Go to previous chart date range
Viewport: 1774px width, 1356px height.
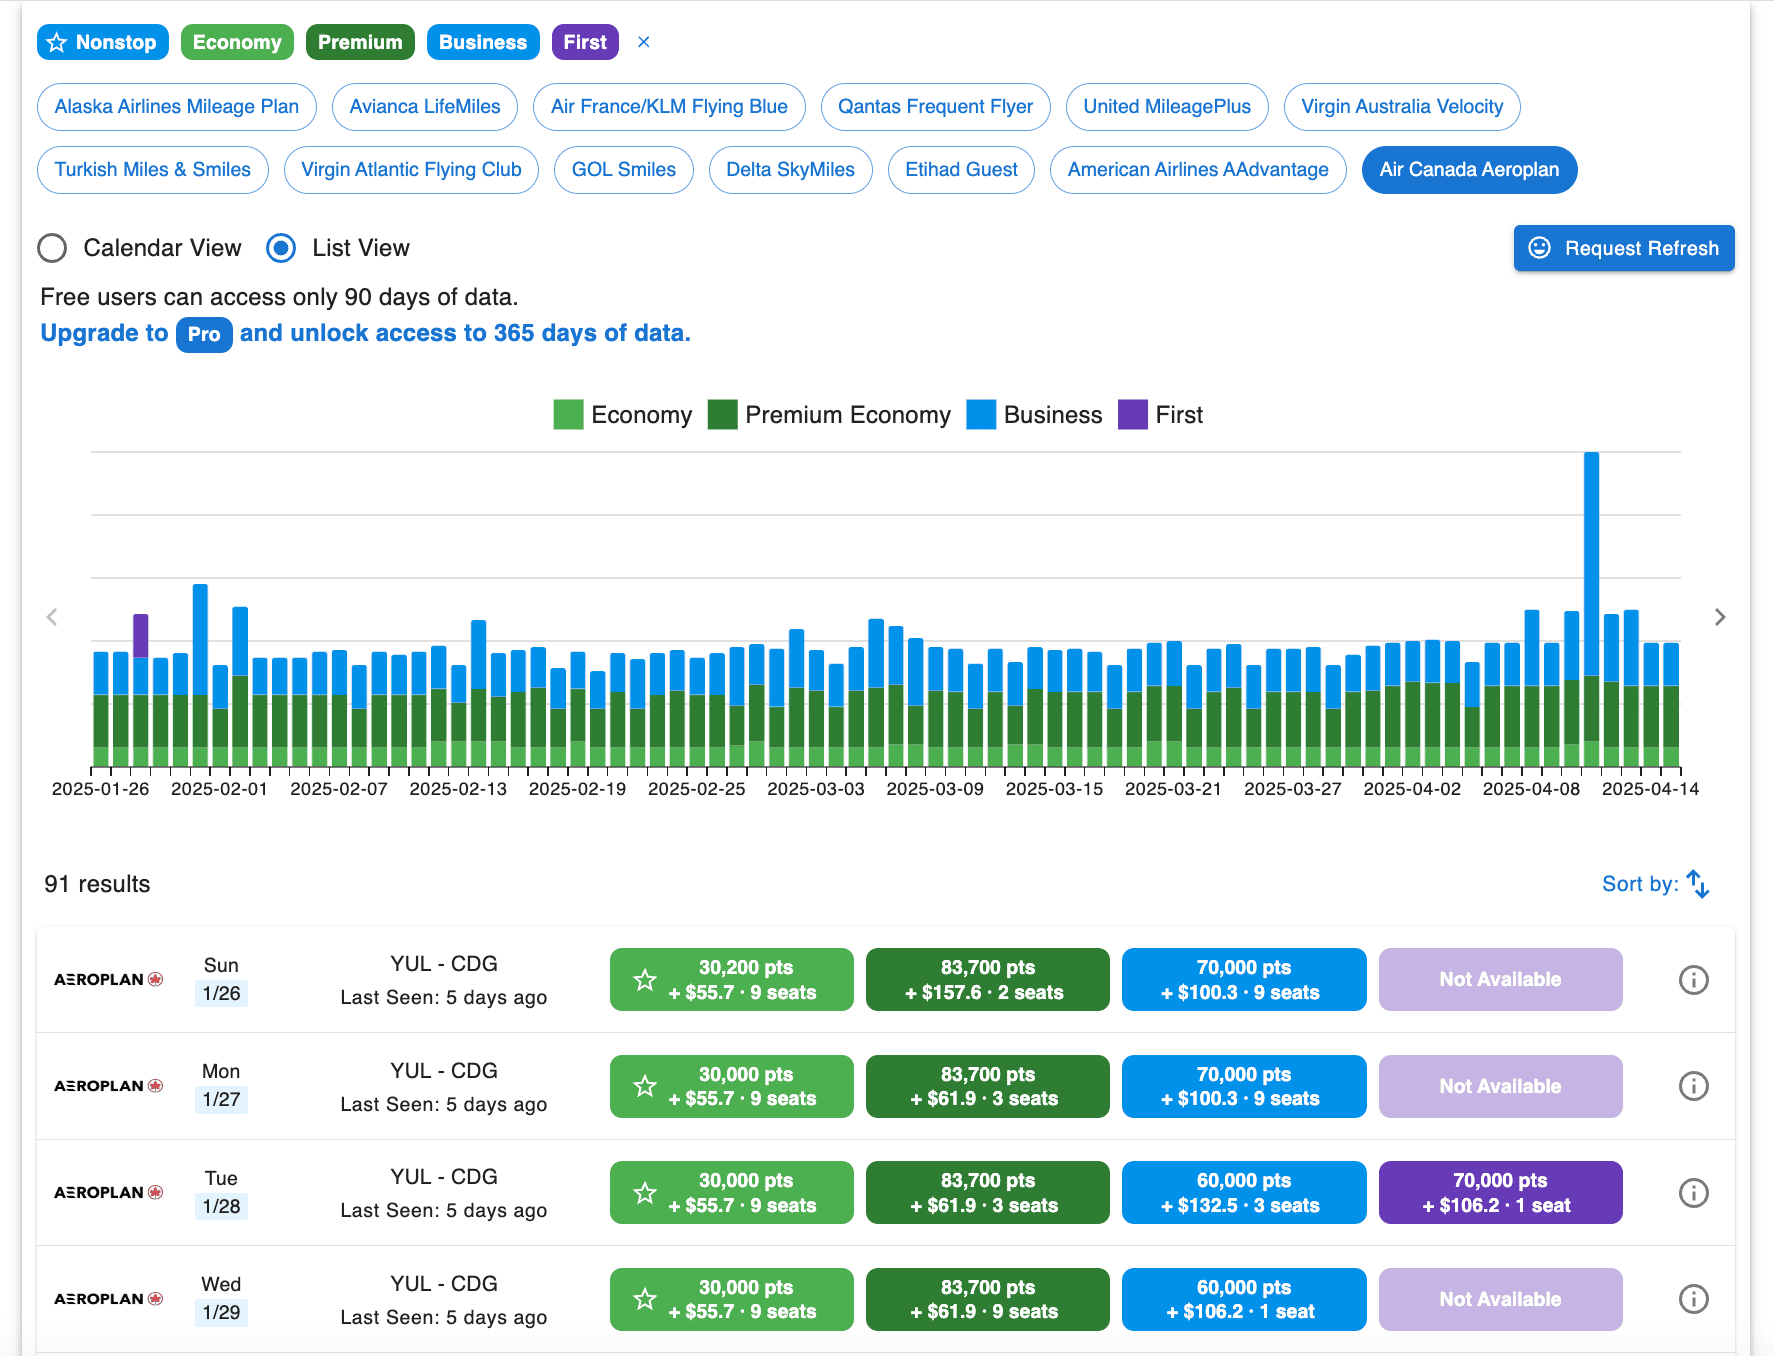[52, 617]
